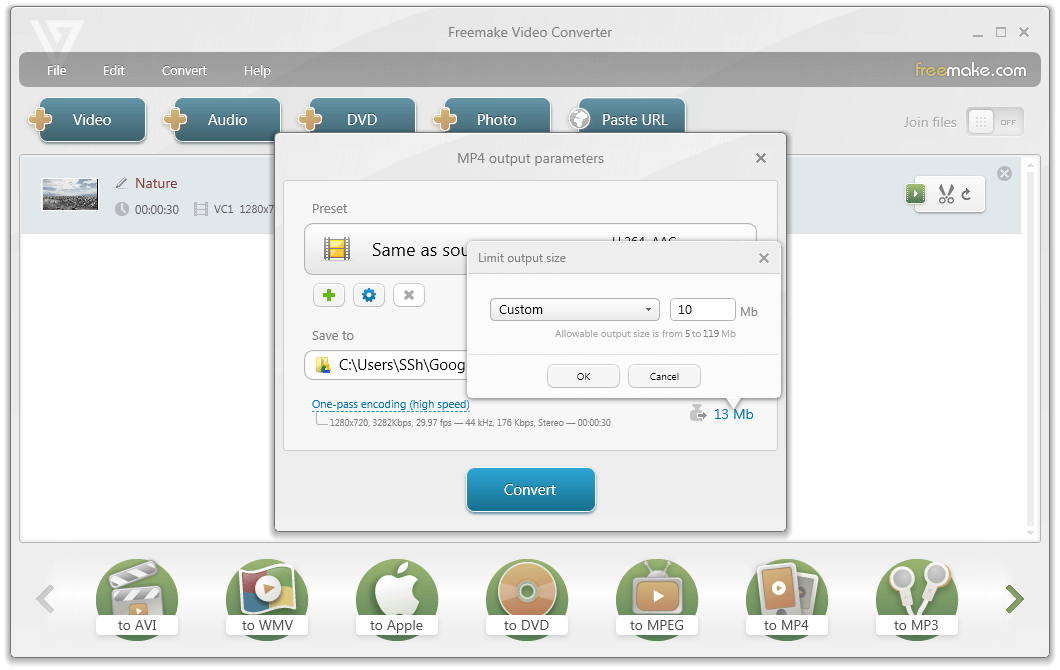Switch the Join files toggle on
1060x670 pixels.
point(994,121)
